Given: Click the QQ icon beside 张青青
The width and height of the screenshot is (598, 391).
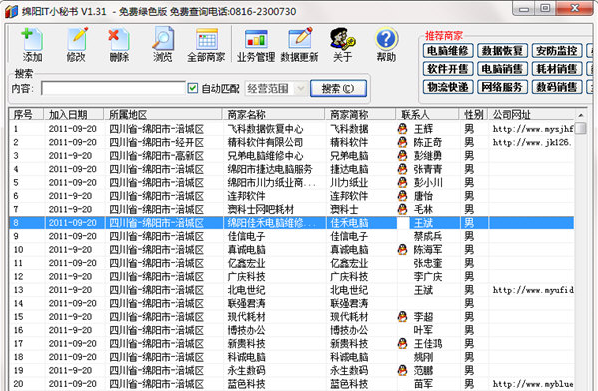Looking at the screenshot, I should pos(402,169).
